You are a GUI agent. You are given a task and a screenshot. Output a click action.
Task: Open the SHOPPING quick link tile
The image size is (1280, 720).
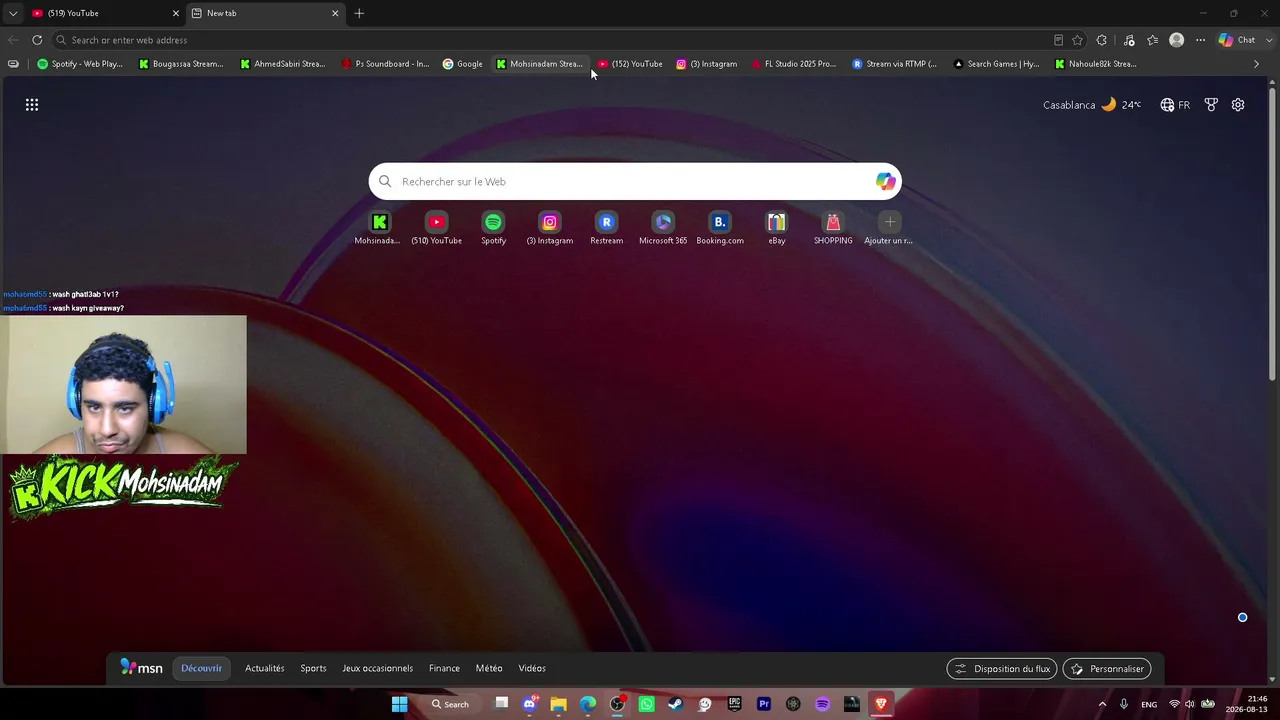tap(833, 227)
